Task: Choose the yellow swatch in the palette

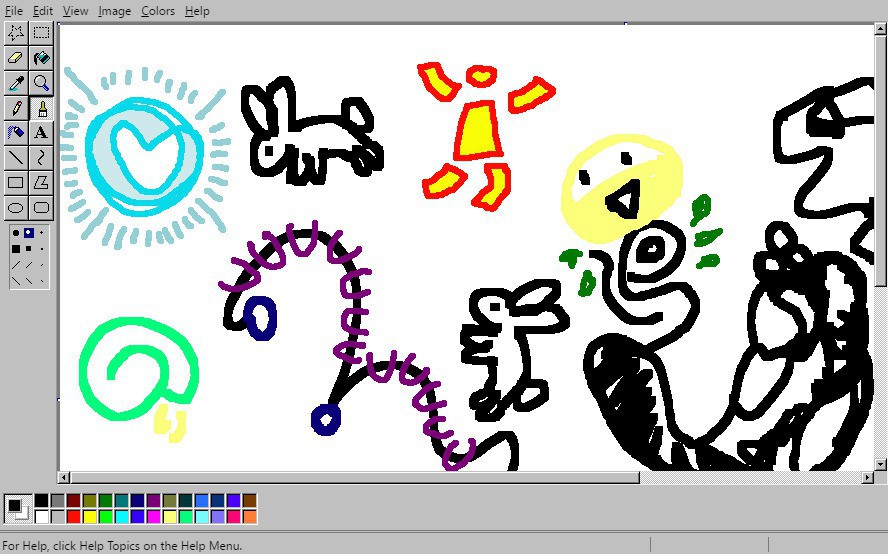Action: coord(90,517)
